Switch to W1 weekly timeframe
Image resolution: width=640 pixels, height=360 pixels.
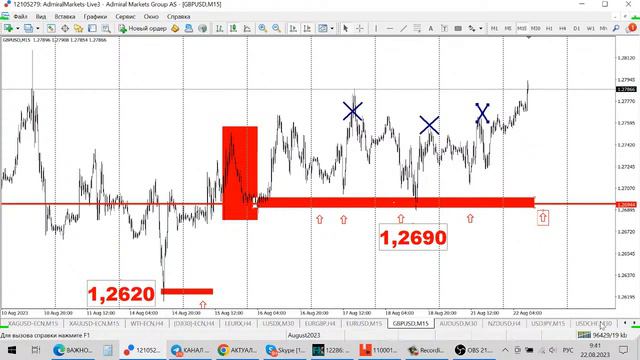click(x=590, y=28)
